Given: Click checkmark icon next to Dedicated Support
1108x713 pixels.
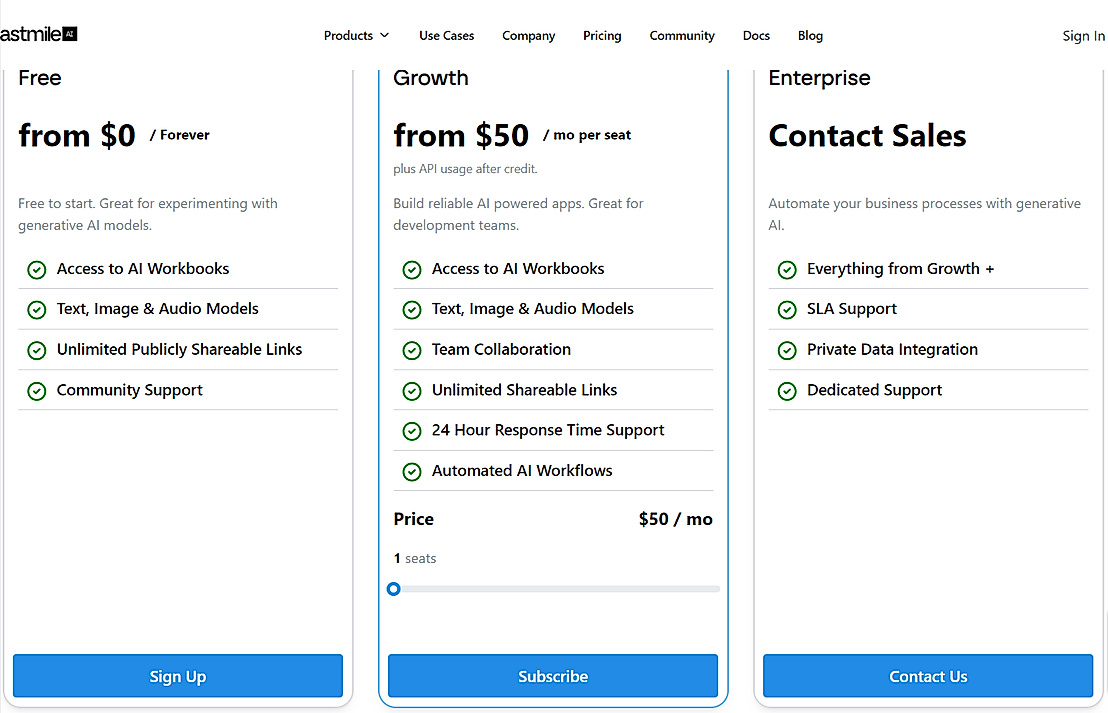Looking at the screenshot, I should (x=787, y=391).
